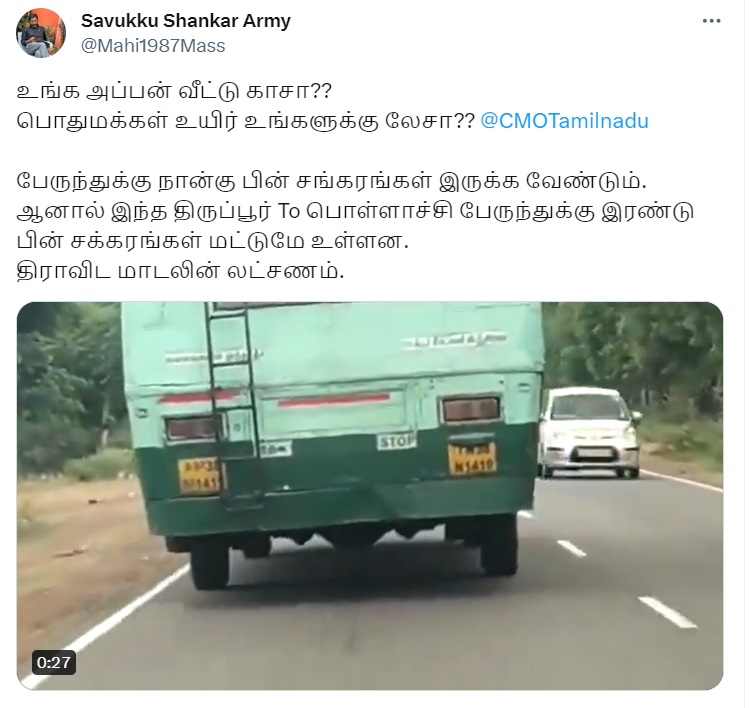
Task: Open the Savukku Shankar Army profile avatar
Action: click(41, 33)
